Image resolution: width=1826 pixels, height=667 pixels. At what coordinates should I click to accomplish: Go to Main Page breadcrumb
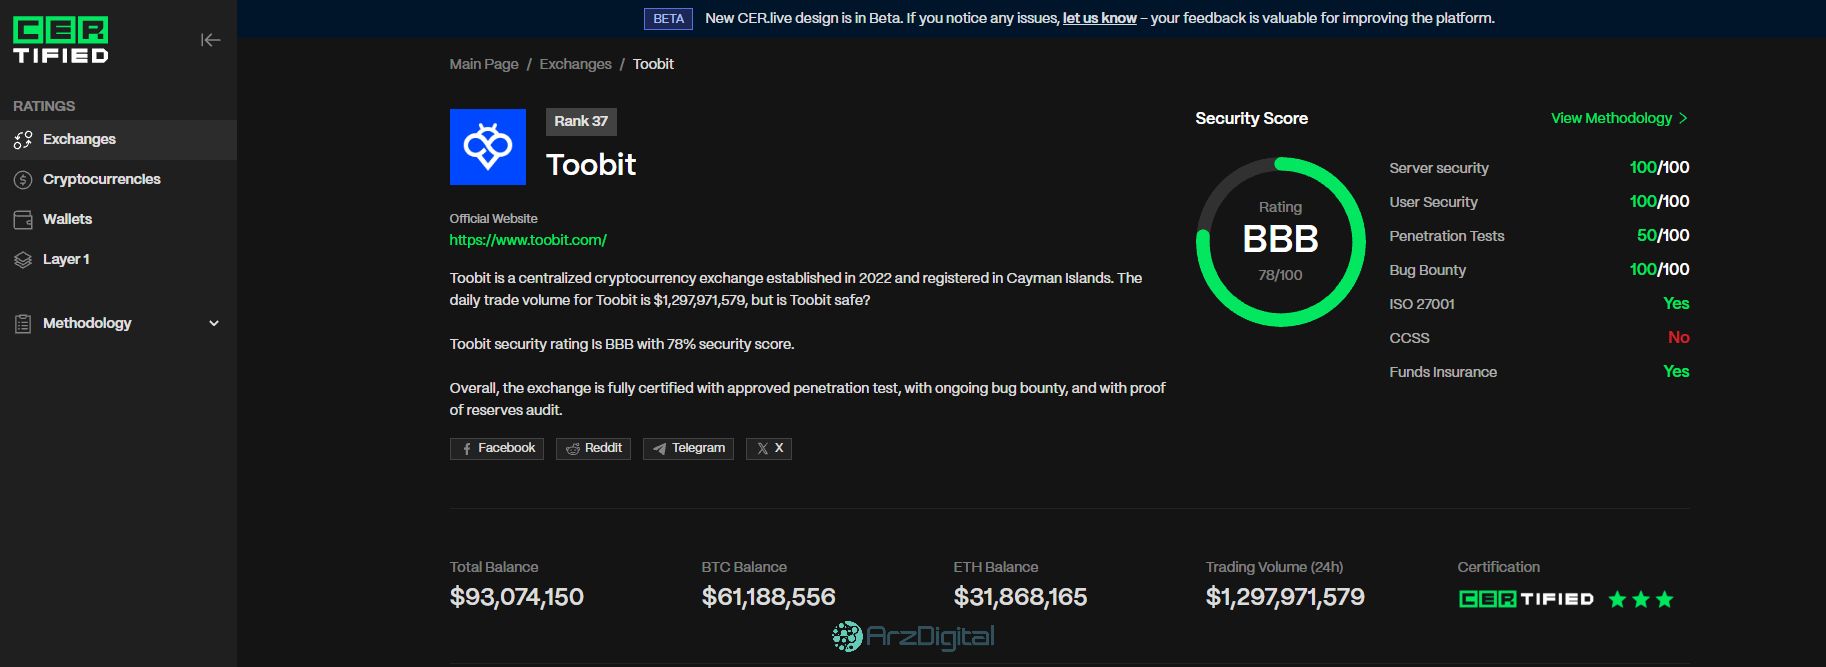click(x=484, y=64)
